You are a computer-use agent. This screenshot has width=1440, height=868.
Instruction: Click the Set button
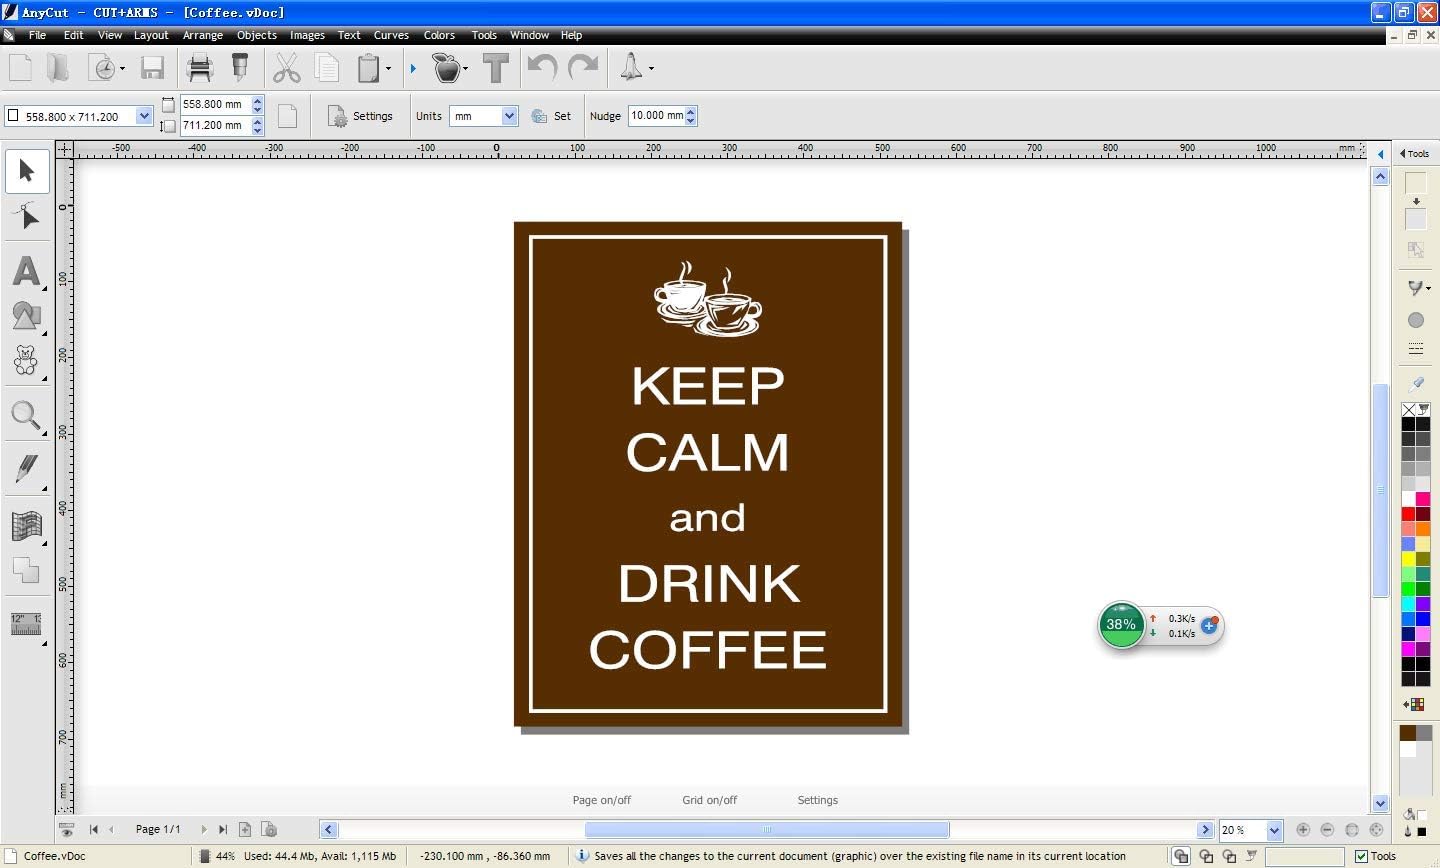551,116
